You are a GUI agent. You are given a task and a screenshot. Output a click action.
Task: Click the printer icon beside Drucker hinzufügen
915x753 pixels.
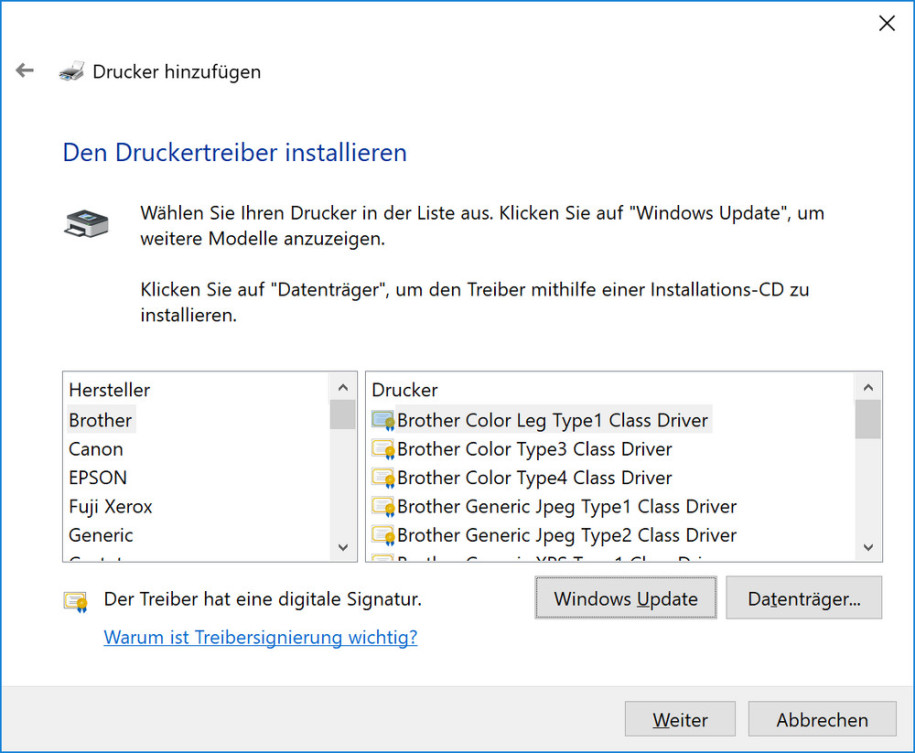click(x=72, y=71)
